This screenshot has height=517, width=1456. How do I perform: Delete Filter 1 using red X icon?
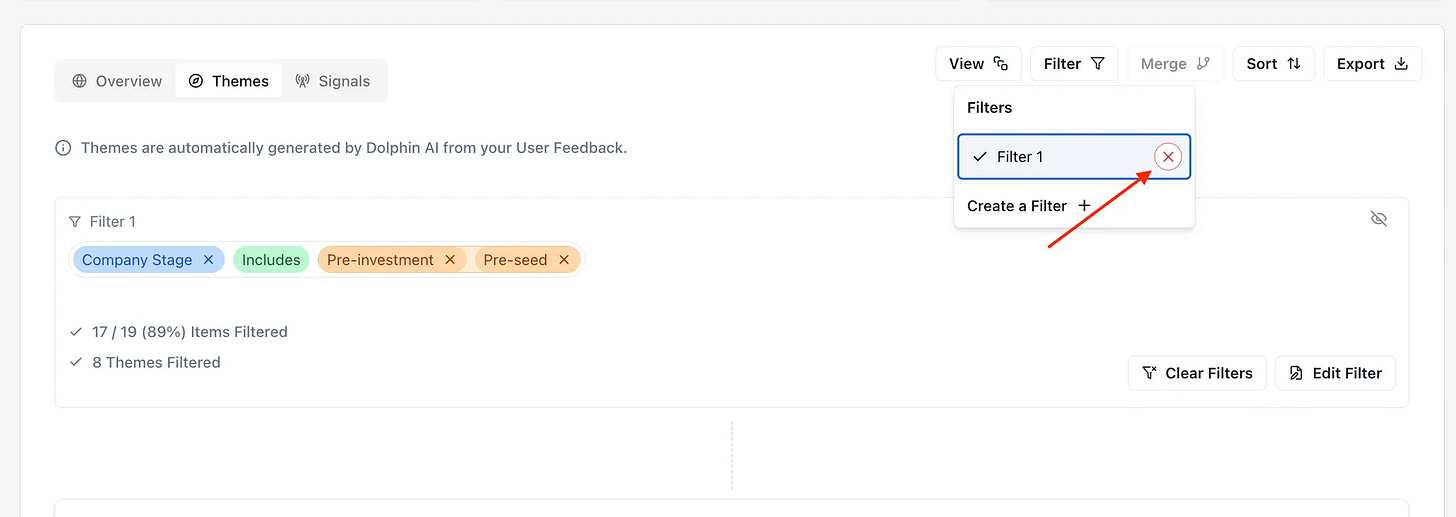(1168, 157)
